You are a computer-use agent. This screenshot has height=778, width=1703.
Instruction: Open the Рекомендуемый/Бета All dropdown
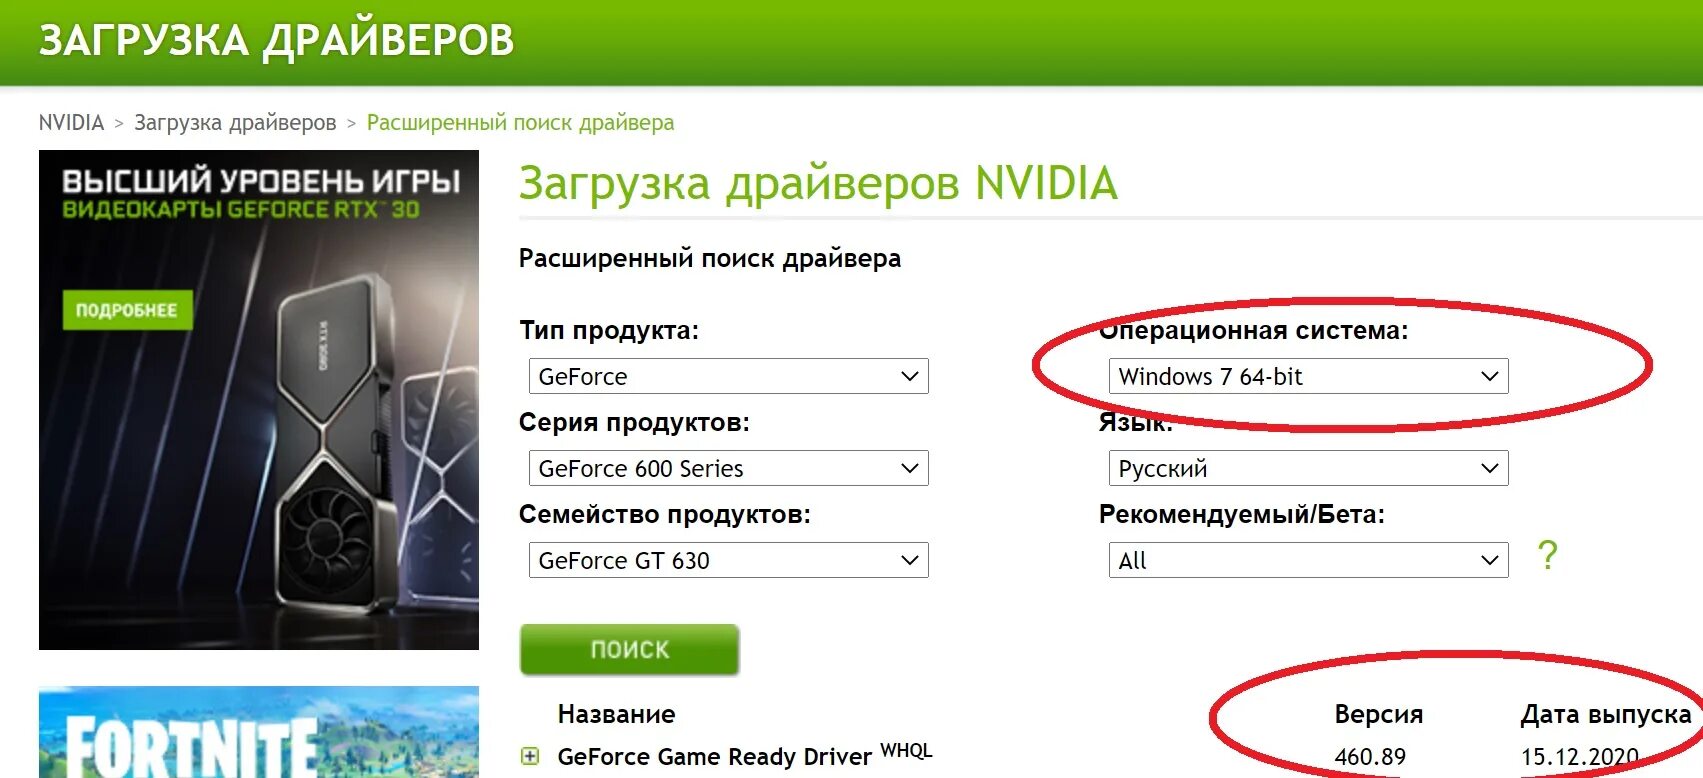(x=1308, y=560)
